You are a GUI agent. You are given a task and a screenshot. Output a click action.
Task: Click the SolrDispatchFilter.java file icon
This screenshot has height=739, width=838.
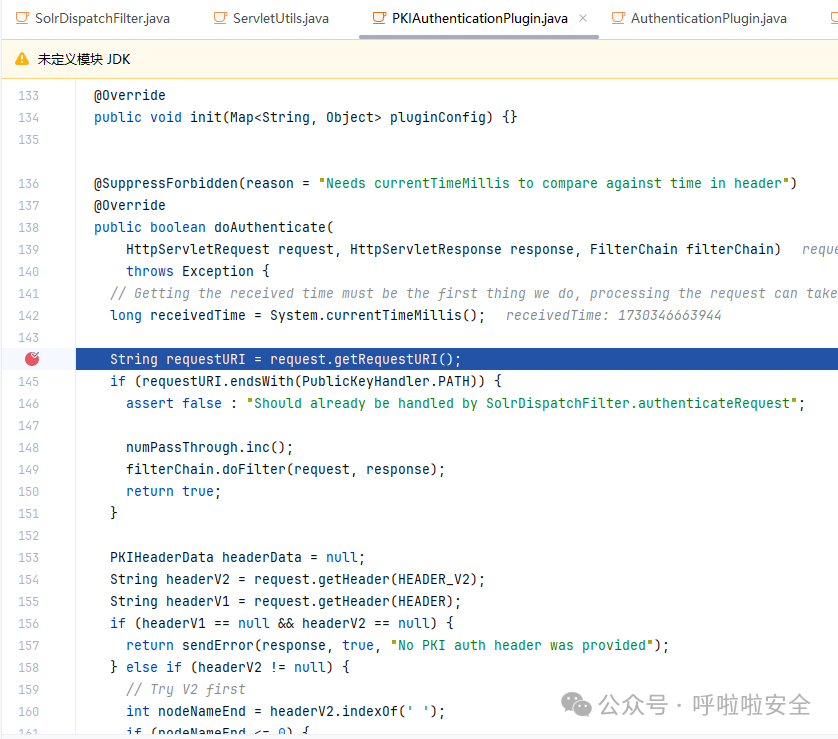tap(22, 18)
